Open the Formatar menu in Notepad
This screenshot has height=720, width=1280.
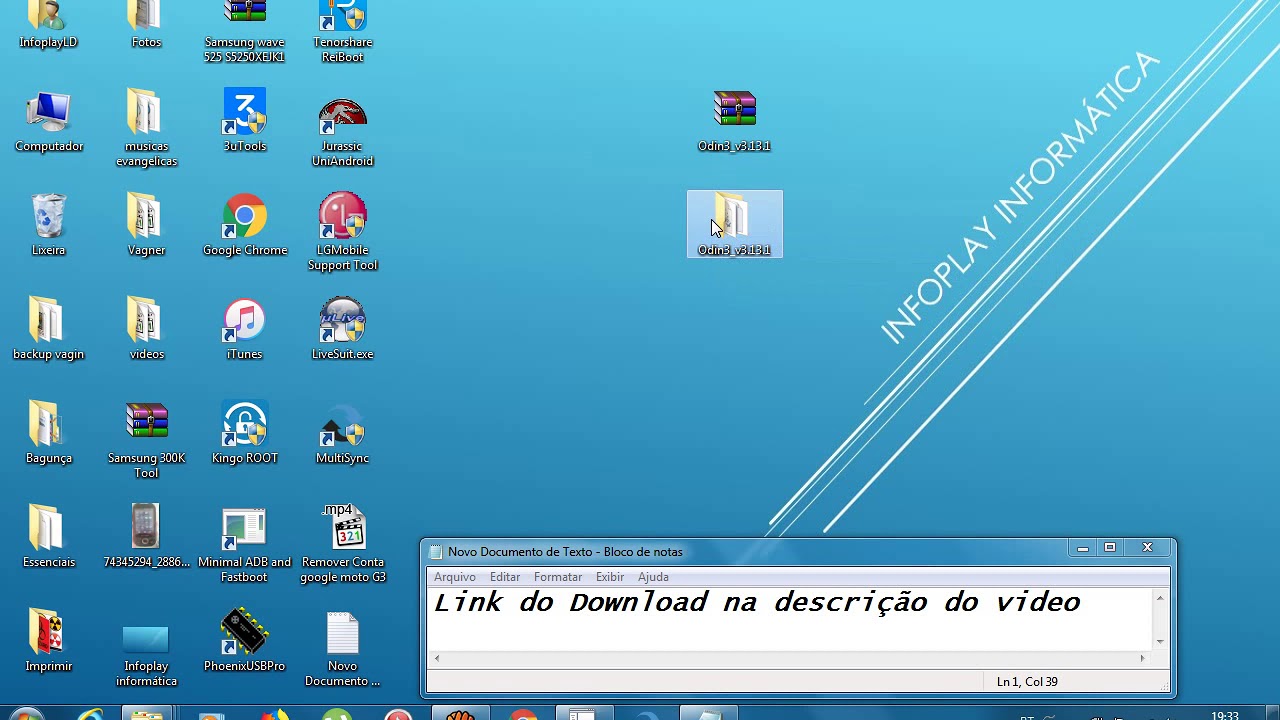click(x=558, y=577)
